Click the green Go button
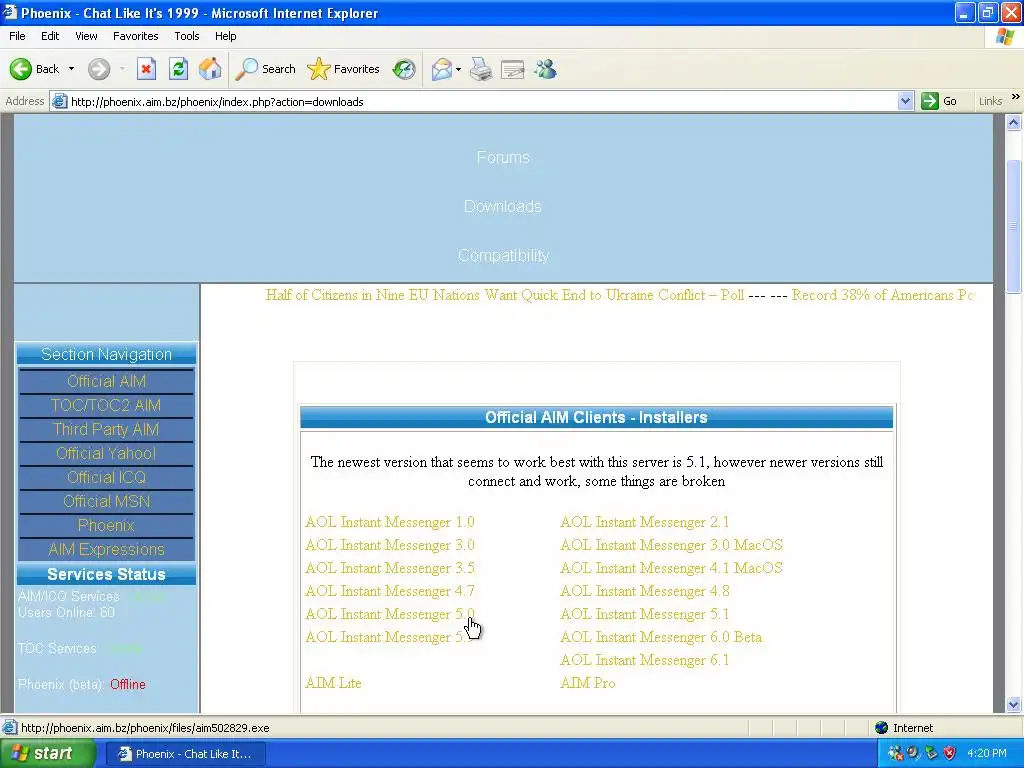The width and height of the screenshot is (1024, 768). tap(938, 101)
